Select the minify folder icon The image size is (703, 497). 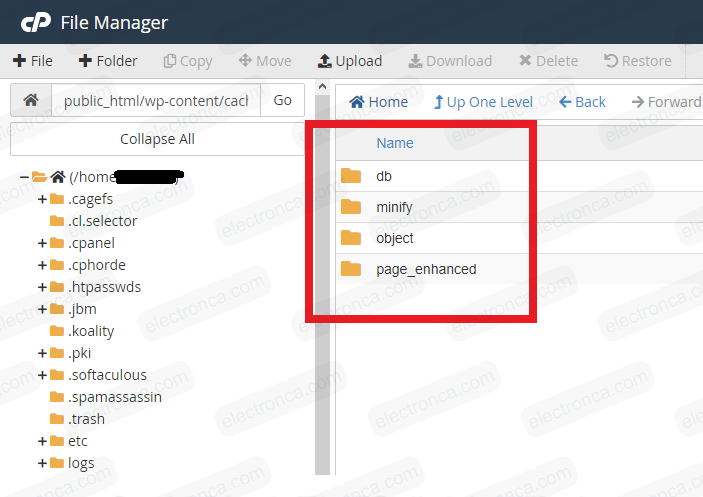351,207
